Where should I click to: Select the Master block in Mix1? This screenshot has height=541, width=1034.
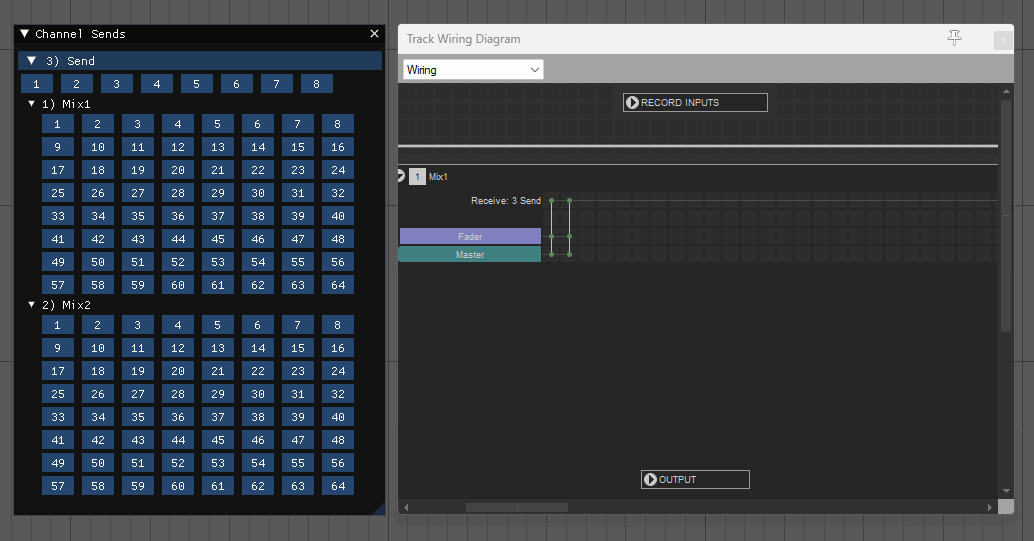470,255
